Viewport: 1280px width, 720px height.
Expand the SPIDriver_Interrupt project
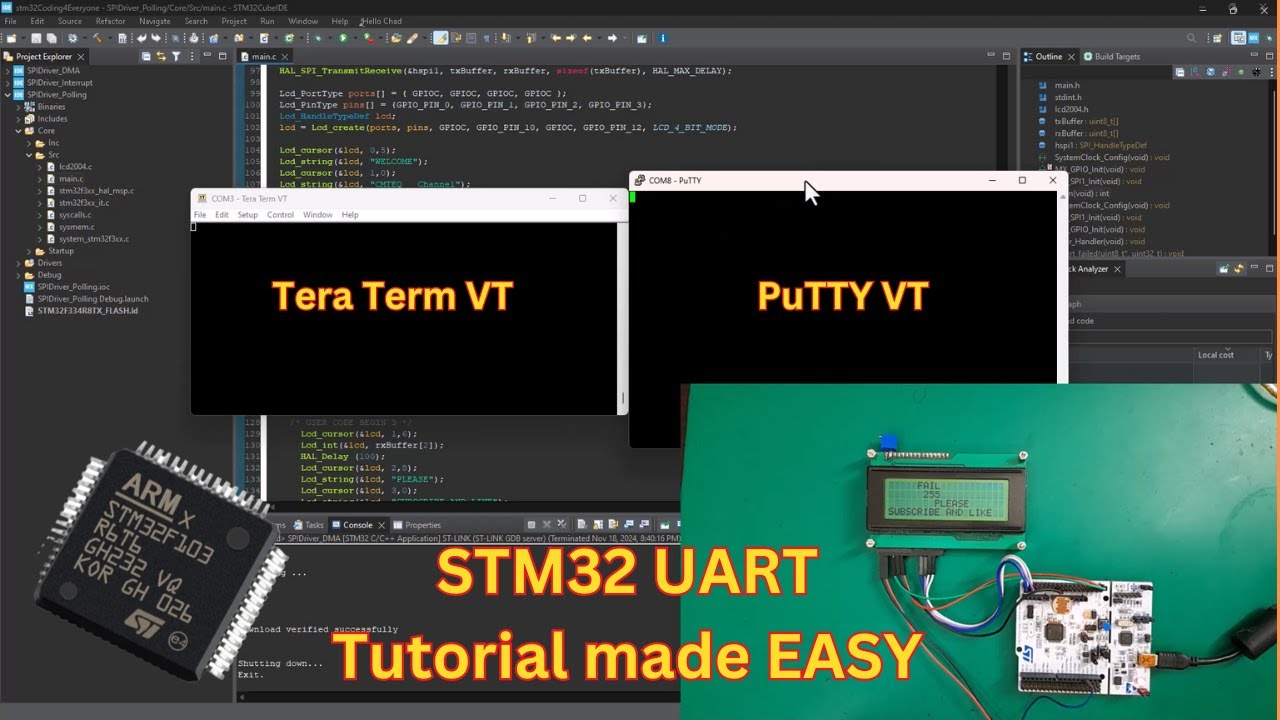7,83
